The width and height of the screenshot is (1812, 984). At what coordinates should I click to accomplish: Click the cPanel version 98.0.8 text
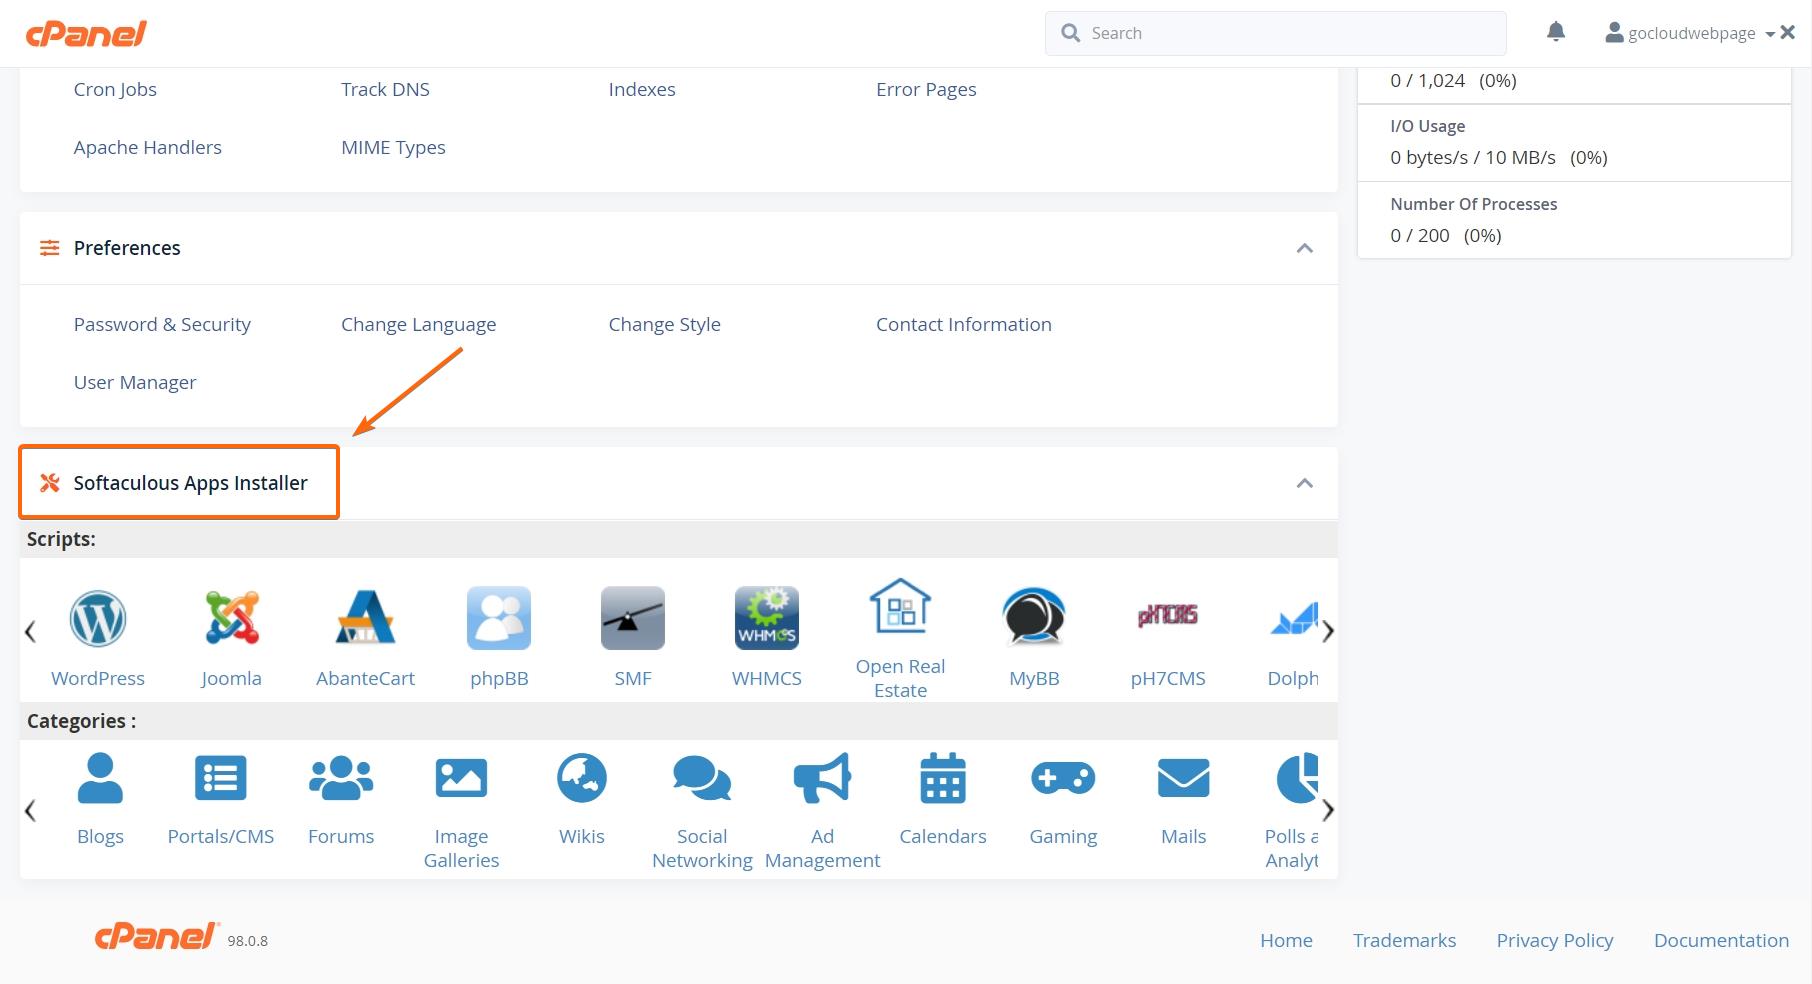[247, 941]
